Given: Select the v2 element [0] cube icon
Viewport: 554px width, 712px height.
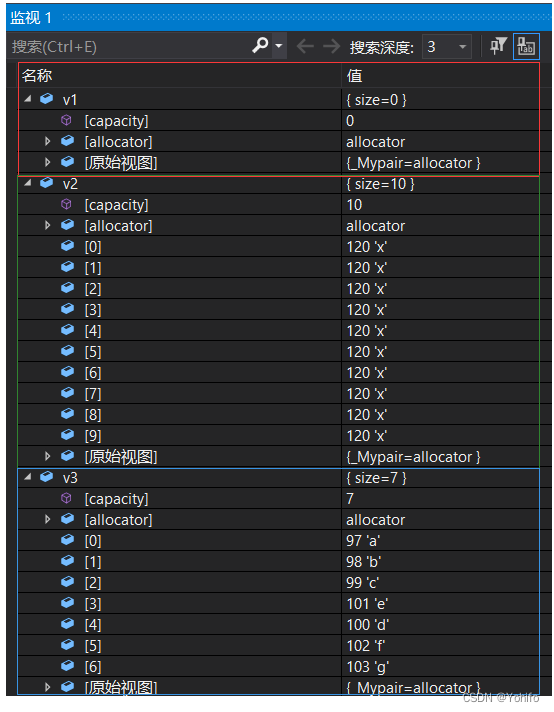Looking at the screenshot, I should (67, 246).
